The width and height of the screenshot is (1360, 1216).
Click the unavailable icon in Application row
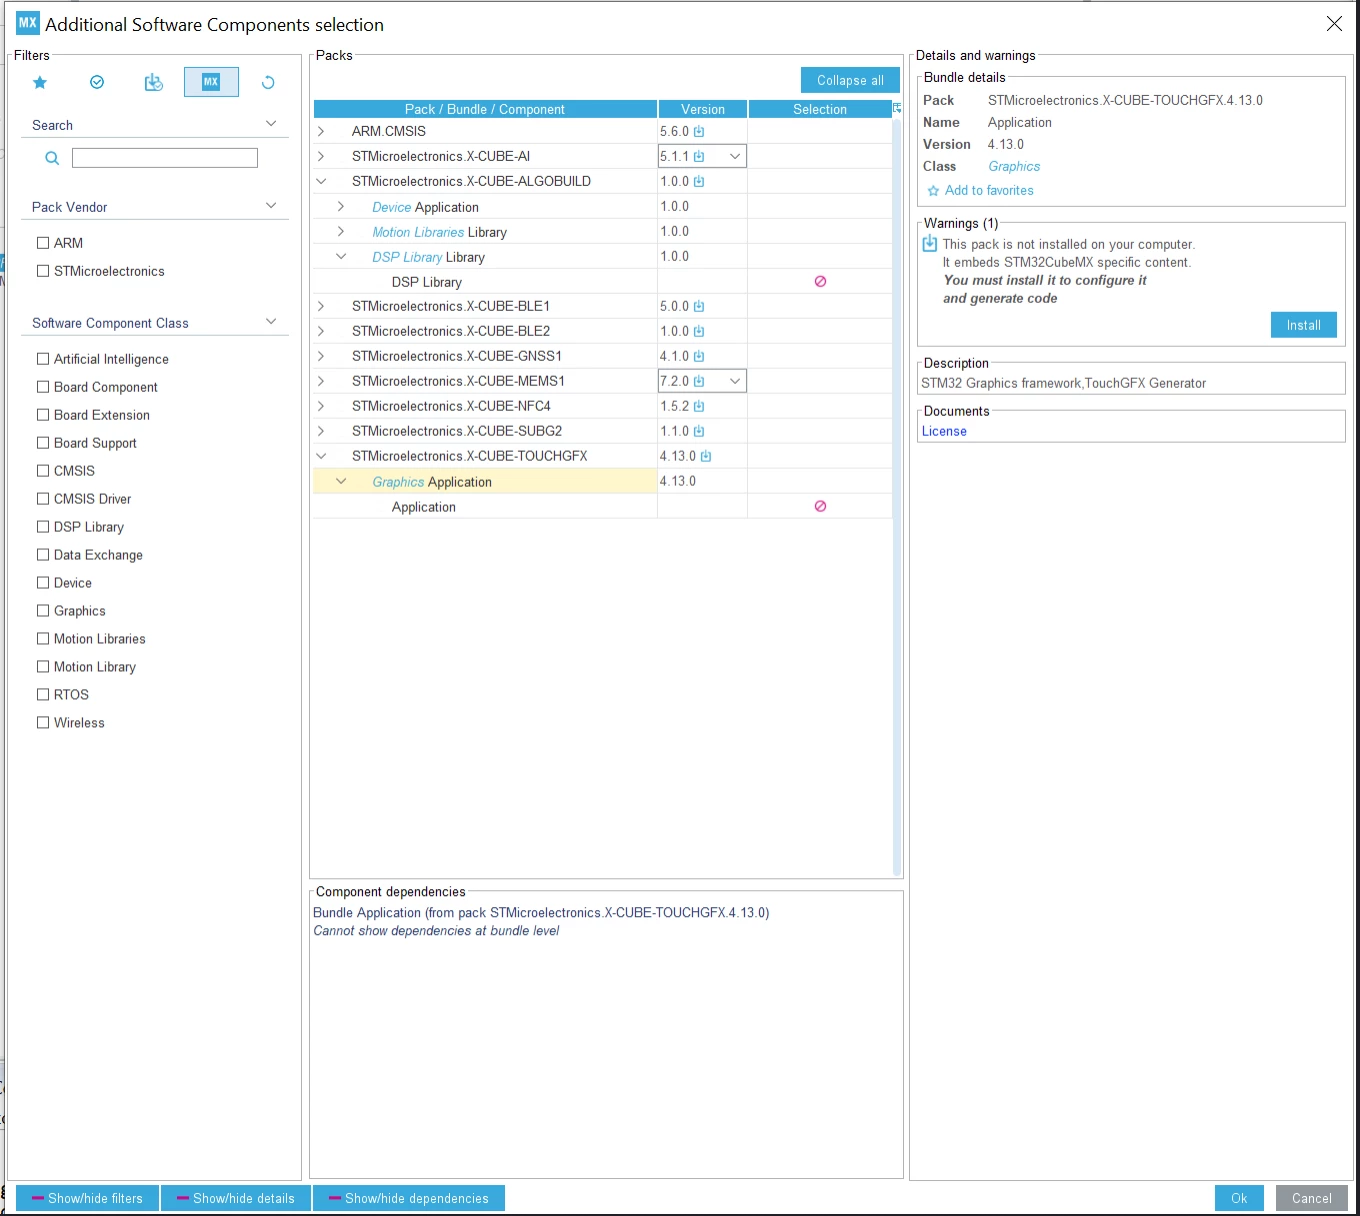pyautogui.click(x=820, y=507)
